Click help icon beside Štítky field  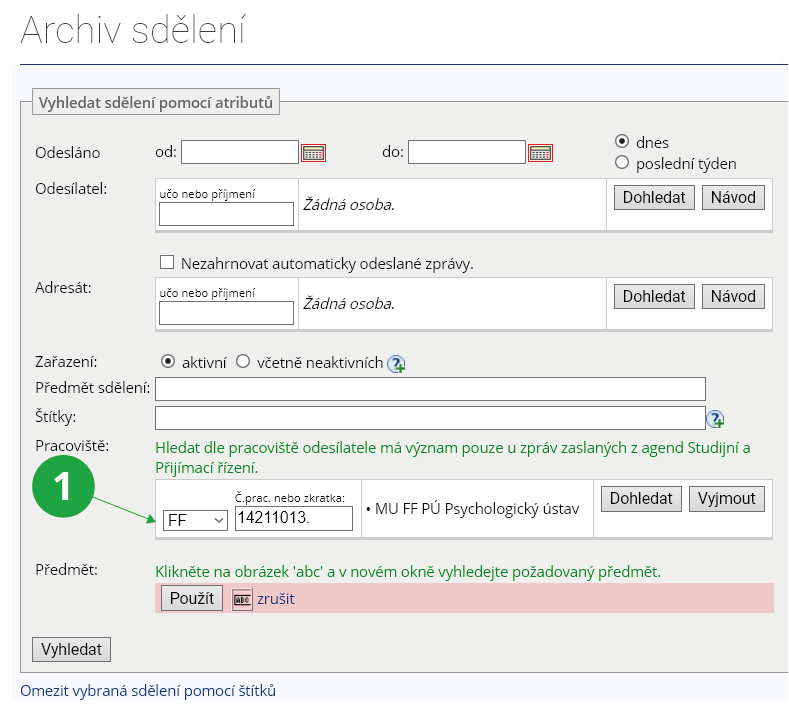[x=715, y=418]
